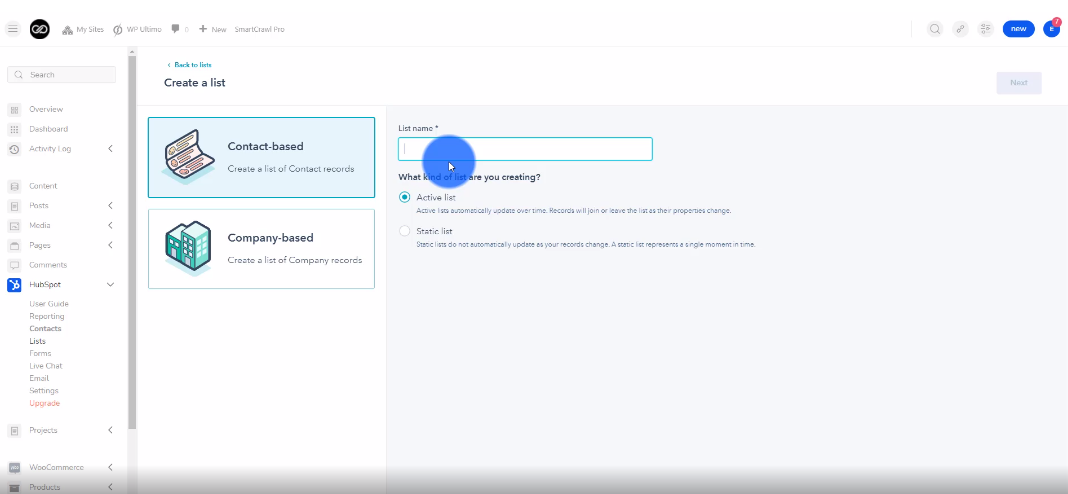Click the HubSpot logo icon in sidebar

click(x=14, y=285)
